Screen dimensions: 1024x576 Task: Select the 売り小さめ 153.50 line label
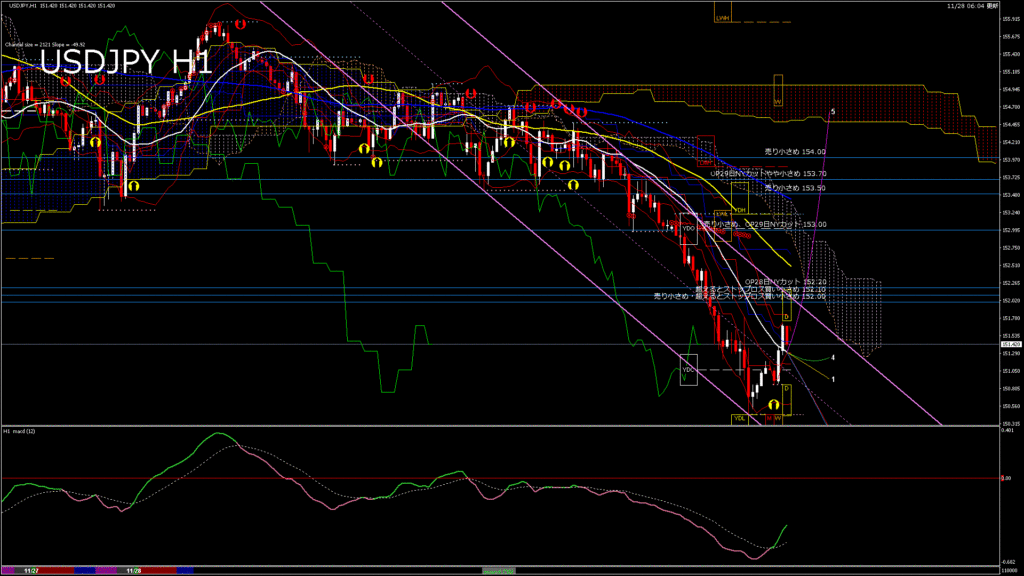pyautogui.click(x=795, y=188)
